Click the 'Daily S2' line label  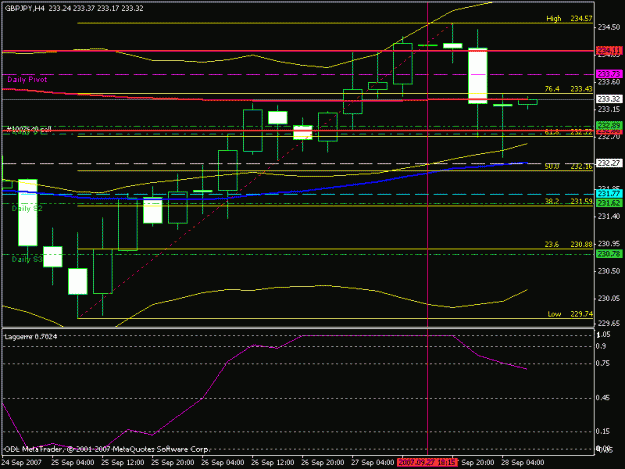(x=27, y=208)
